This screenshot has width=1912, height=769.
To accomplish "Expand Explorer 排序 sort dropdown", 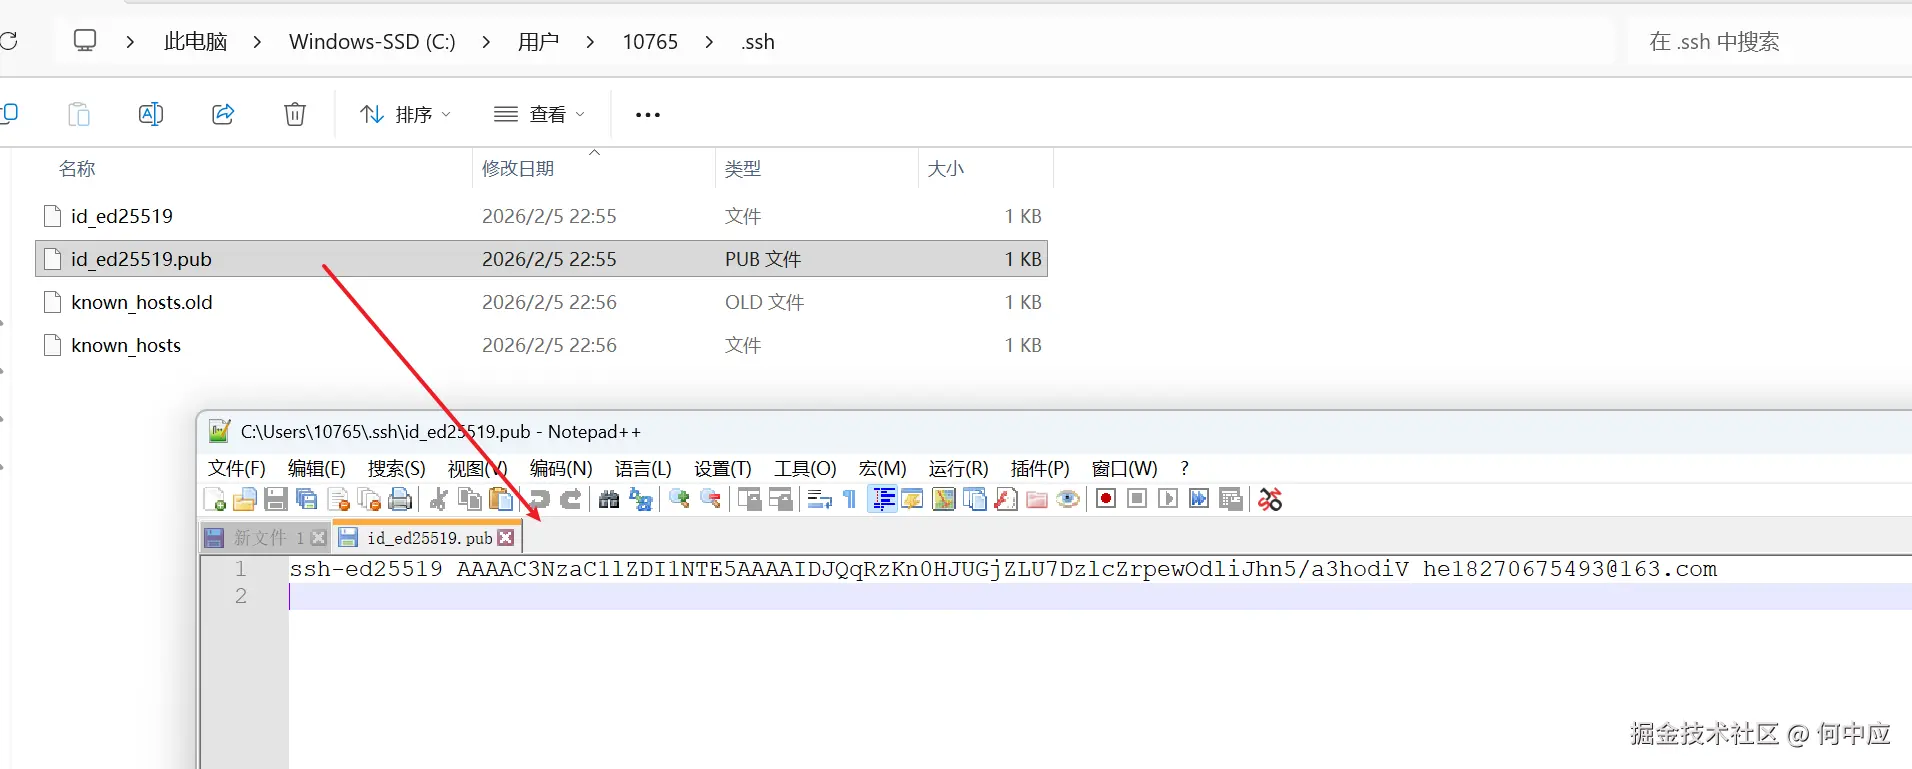I will point(406,114).
